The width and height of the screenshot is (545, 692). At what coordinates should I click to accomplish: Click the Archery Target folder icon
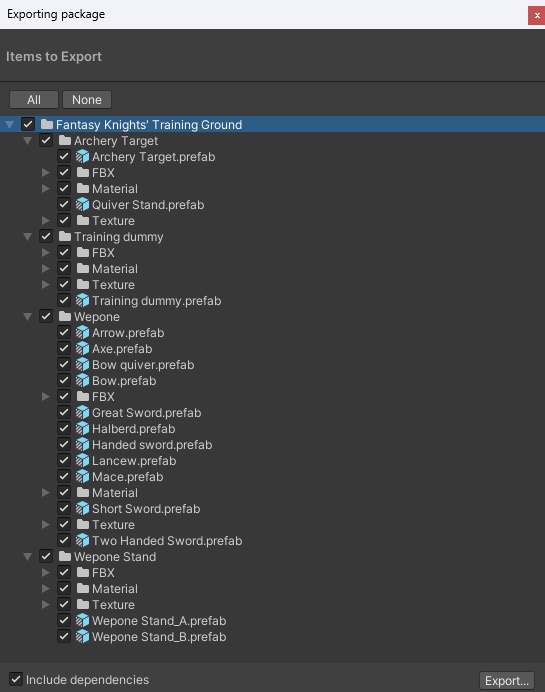tap(65, 140)
